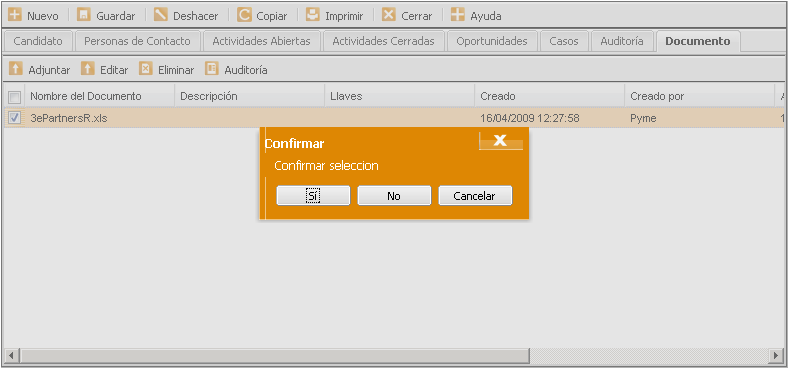This screenshot has width=789, height=369.
Task: Sort by Nombre del Documento column
Action: (x=100, y=96)
